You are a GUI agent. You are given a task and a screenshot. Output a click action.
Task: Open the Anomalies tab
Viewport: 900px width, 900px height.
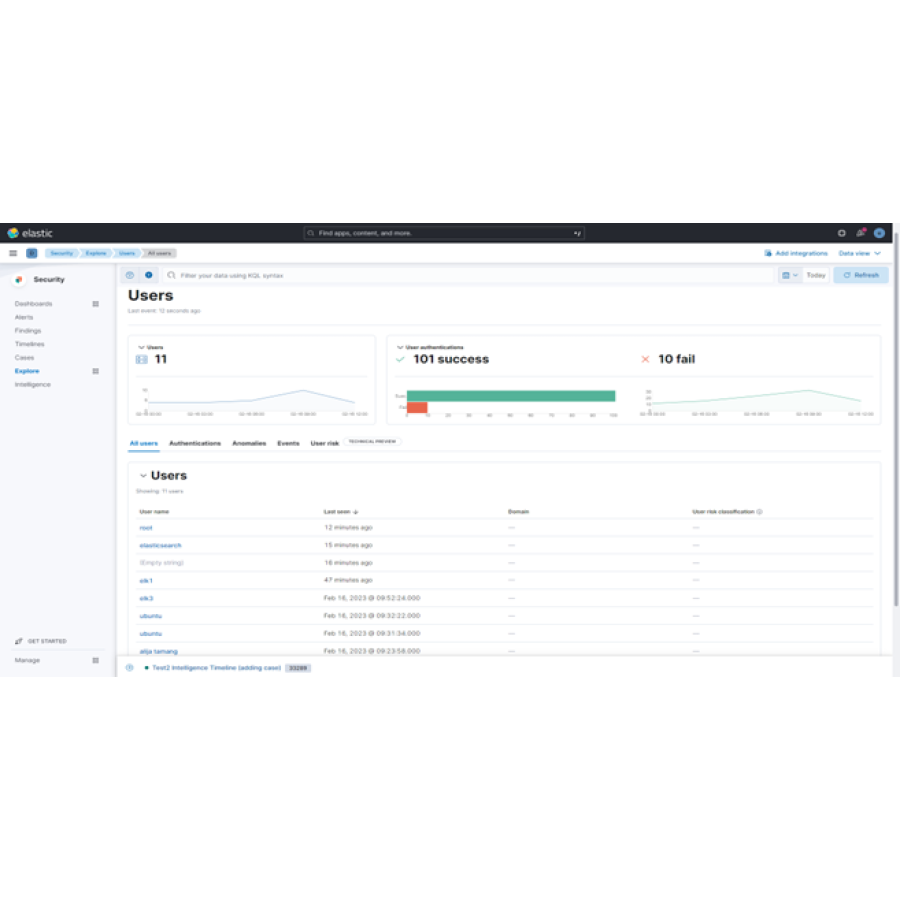coord(248,442)
